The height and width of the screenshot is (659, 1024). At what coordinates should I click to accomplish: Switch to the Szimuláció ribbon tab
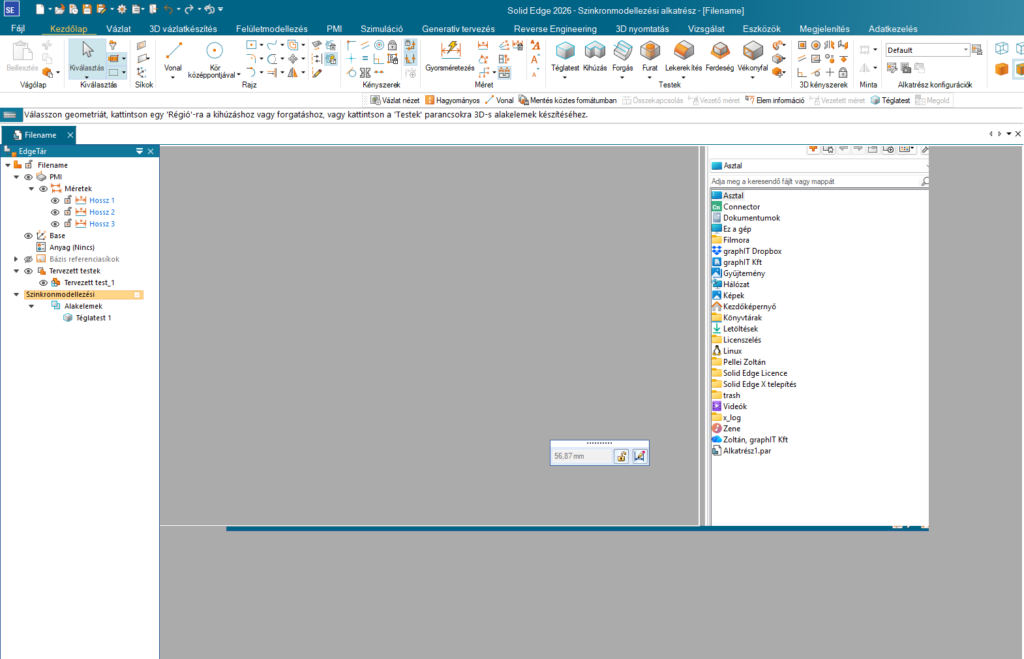pos(381,29)
